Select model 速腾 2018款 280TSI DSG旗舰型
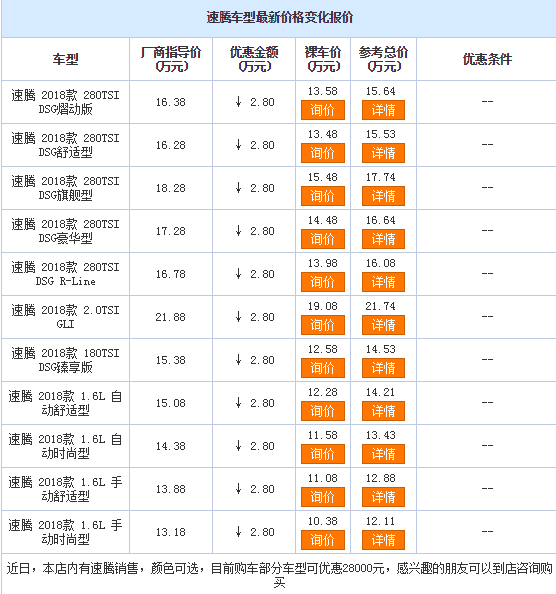Viewport: 556px width, 594px height. [66, 188]
